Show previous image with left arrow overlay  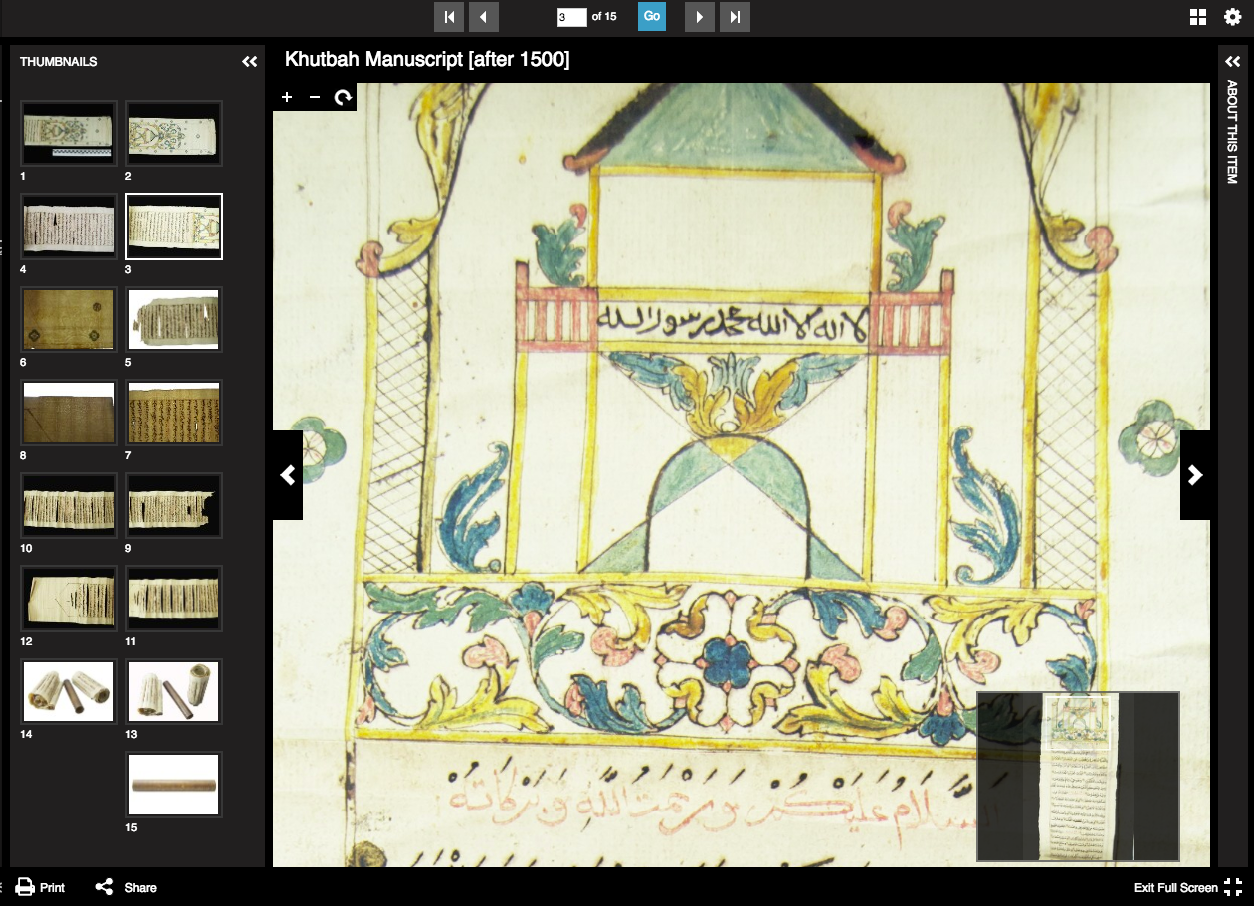(288, 475)
